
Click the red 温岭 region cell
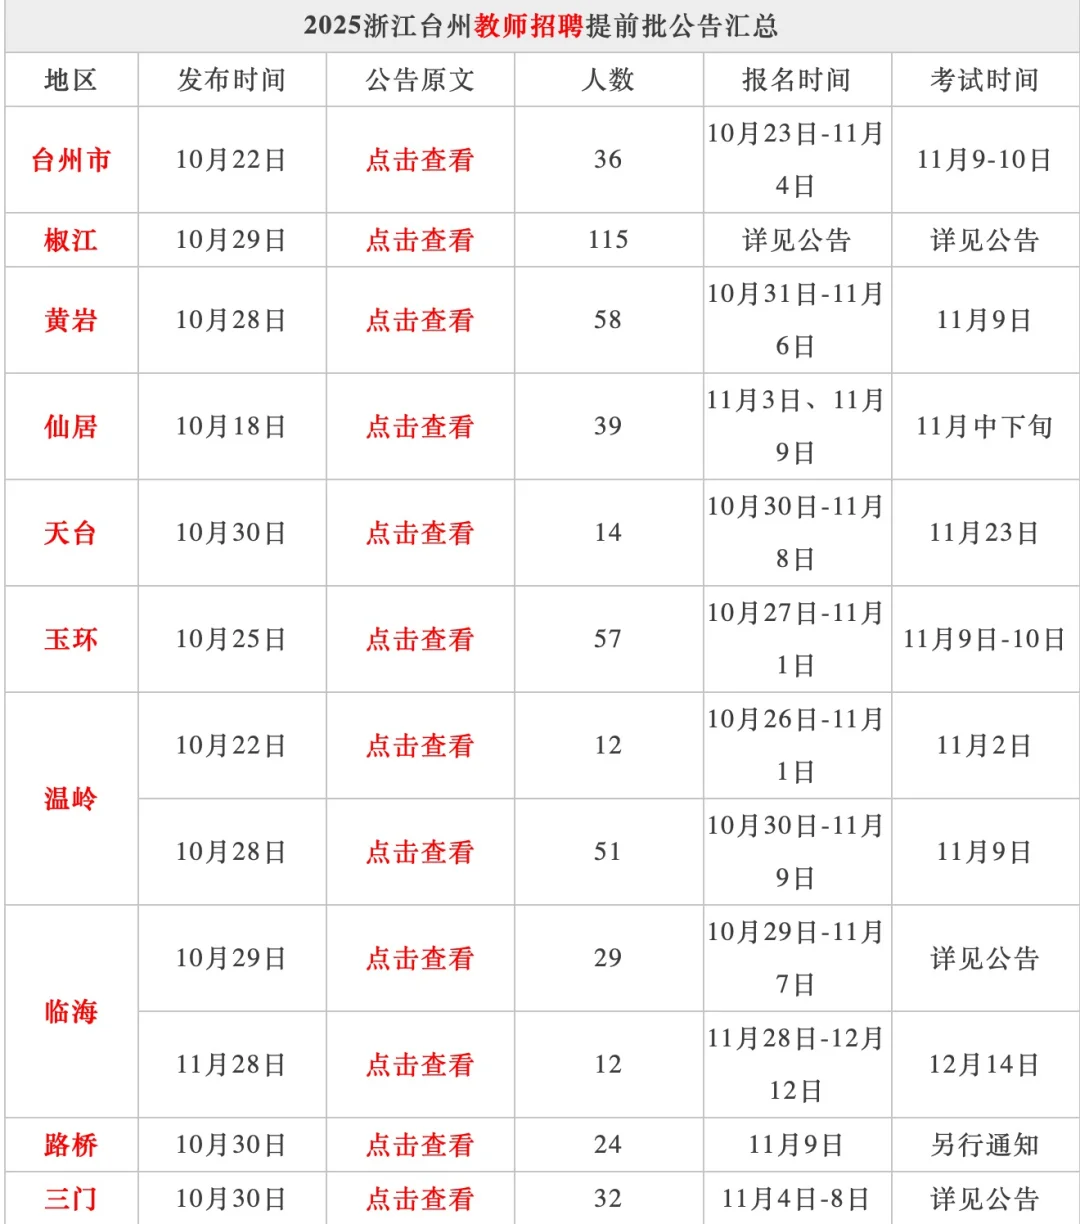click(x=71, y=799)
